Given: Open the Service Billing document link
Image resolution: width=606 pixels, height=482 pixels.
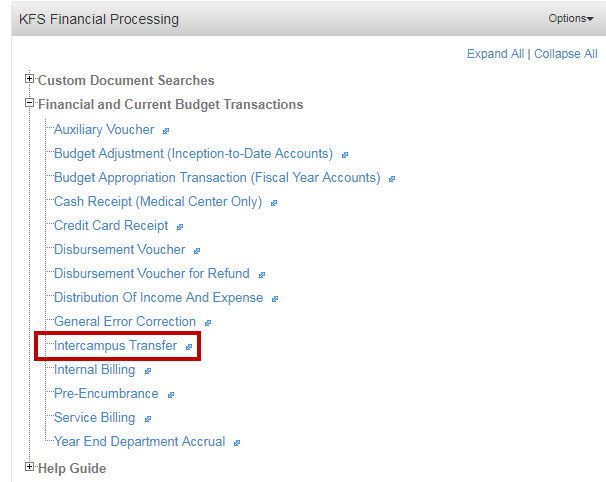Looking at the screenshot, I should point(94,417).
